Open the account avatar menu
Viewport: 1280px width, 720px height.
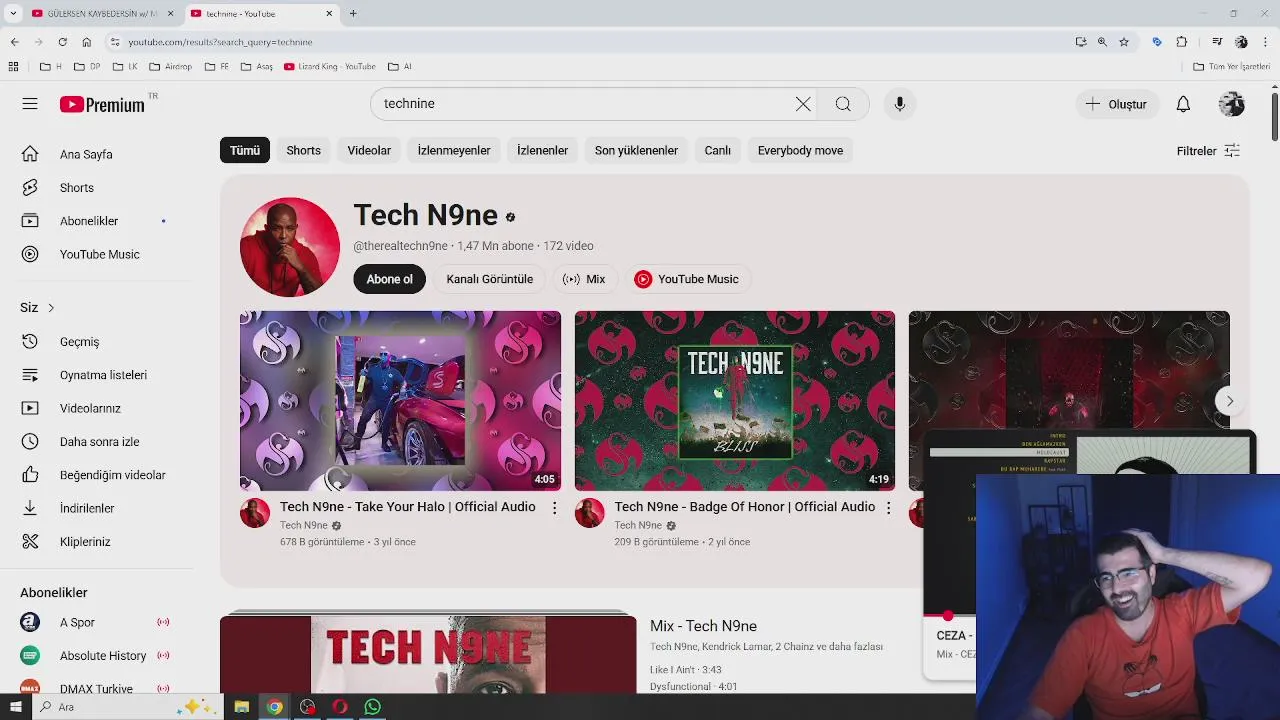tap(1232, 104)
